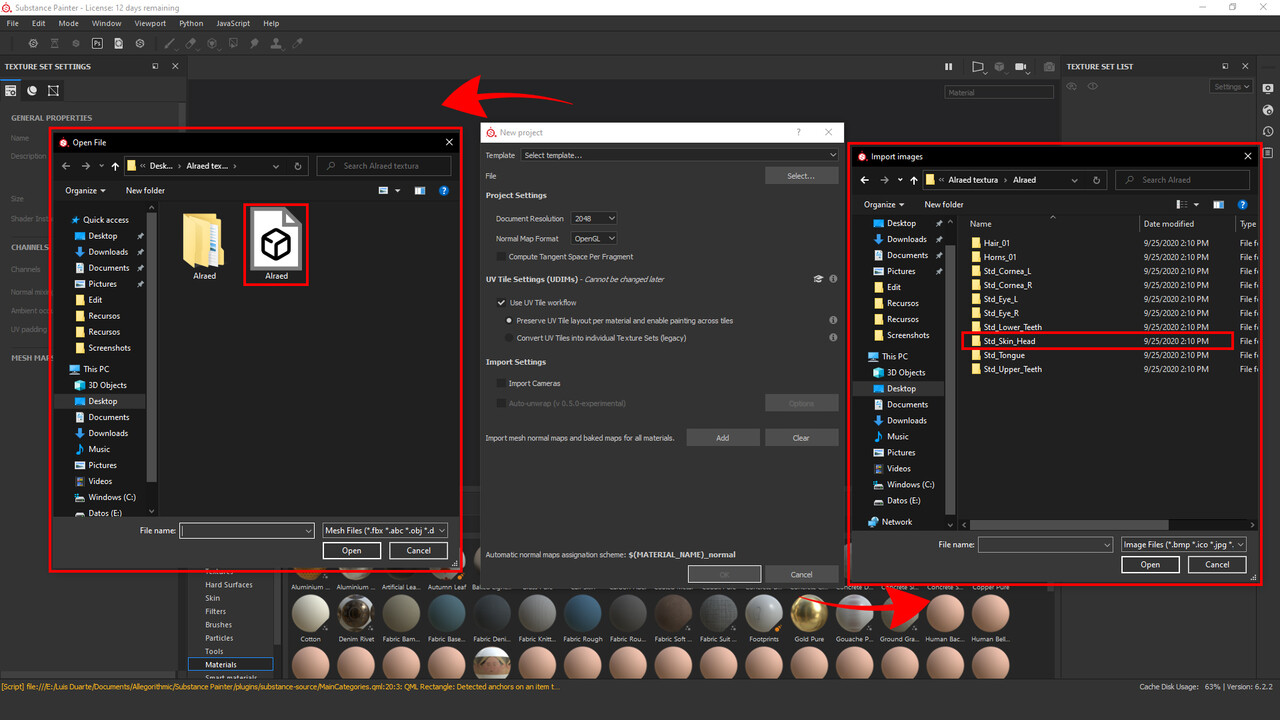Click Select... button in New project
The image size is (1280, 720).
[801, 176]
